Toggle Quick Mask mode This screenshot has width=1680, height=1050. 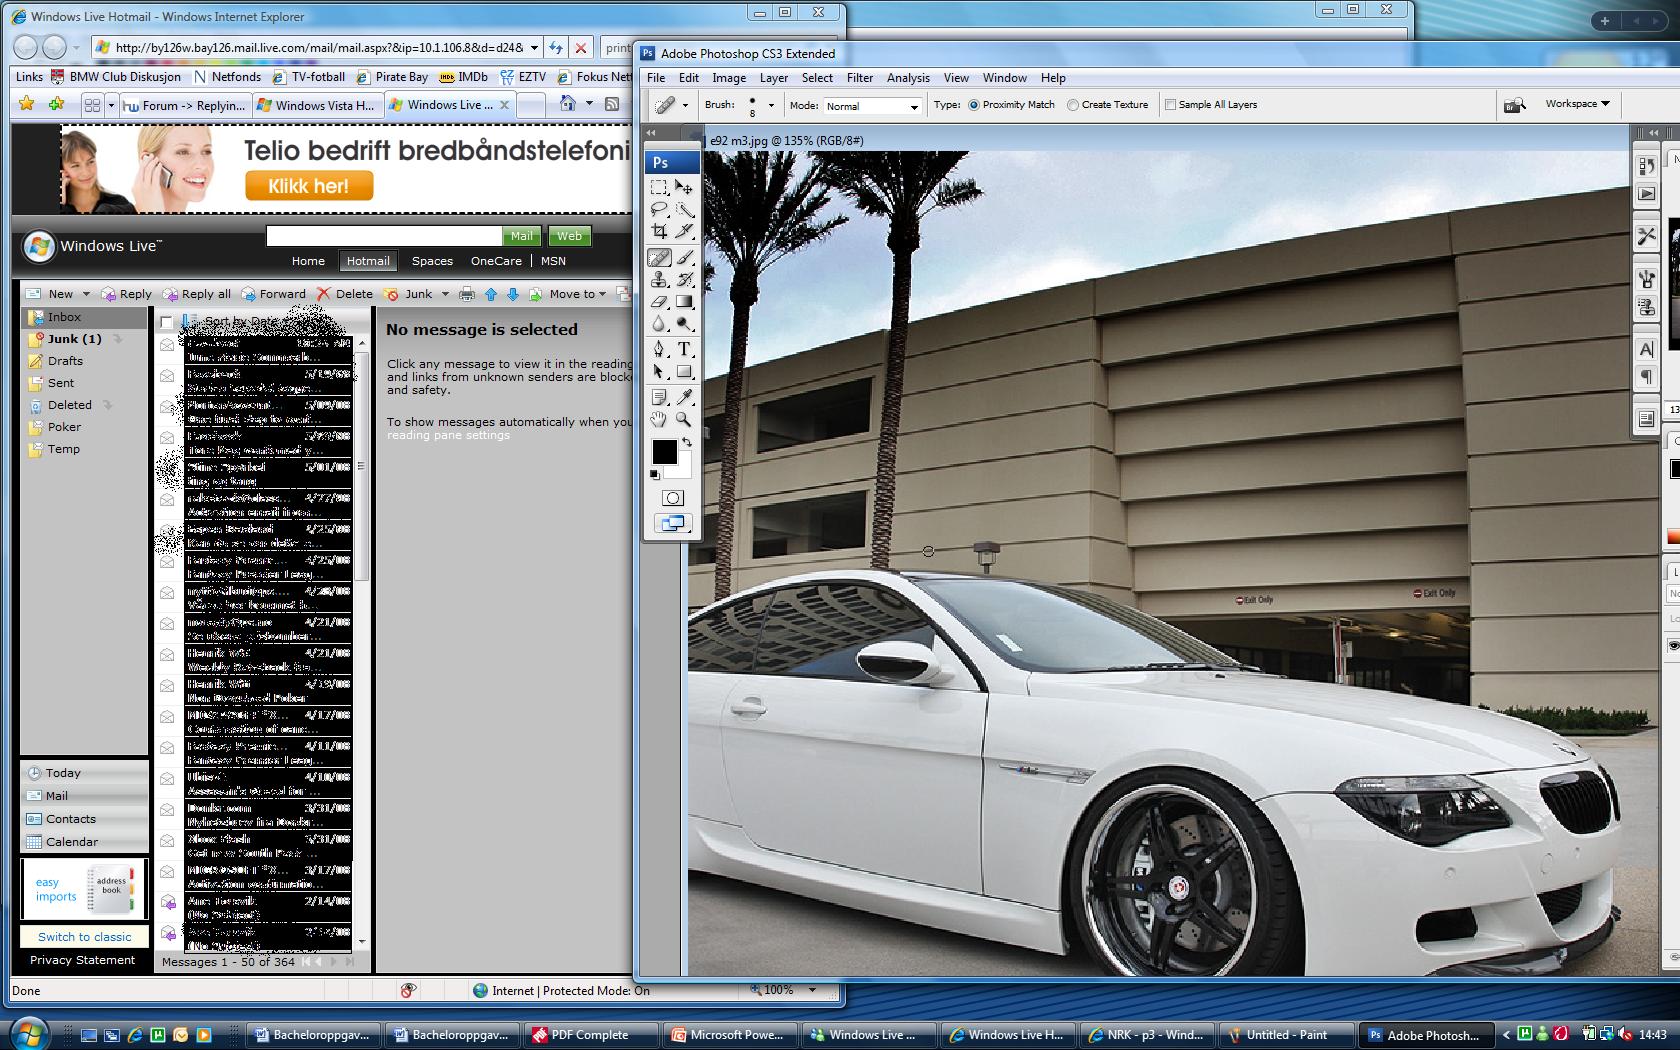[672, 498]
